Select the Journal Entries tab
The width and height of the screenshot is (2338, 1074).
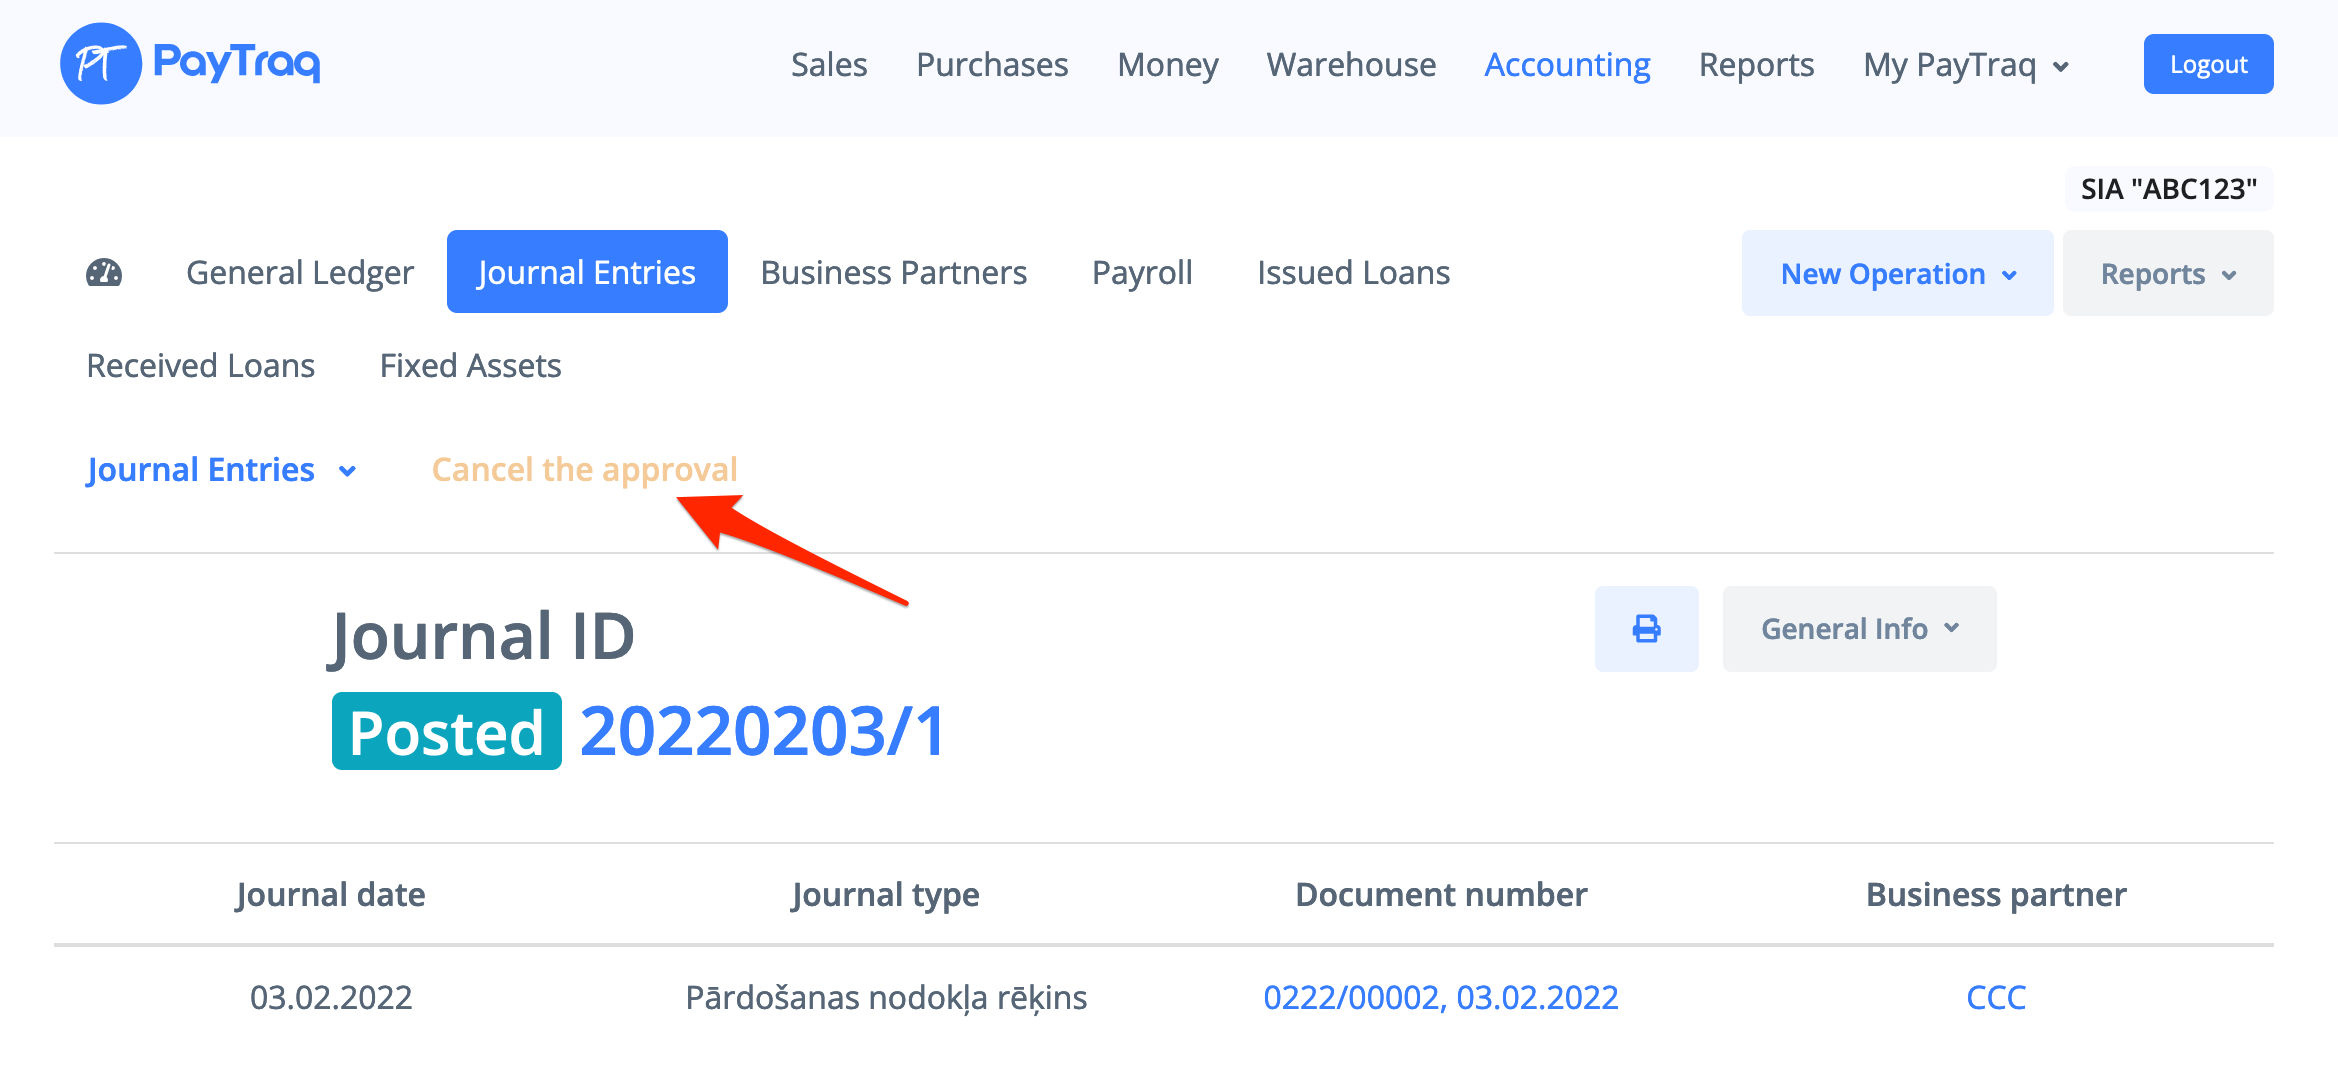[587, 272]
